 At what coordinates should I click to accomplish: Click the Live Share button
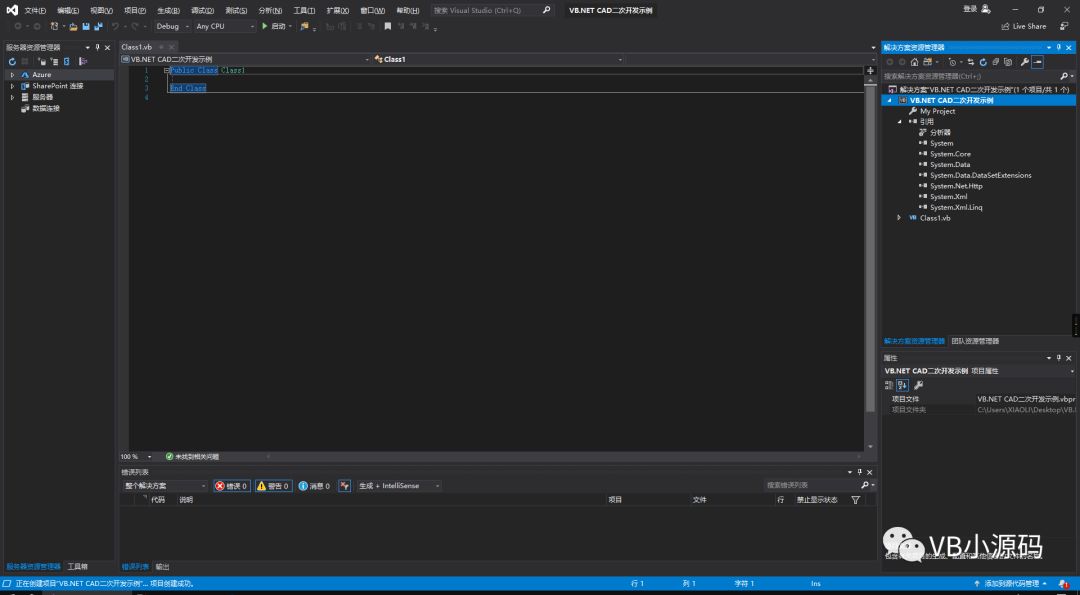click(x=1024, y=26)
